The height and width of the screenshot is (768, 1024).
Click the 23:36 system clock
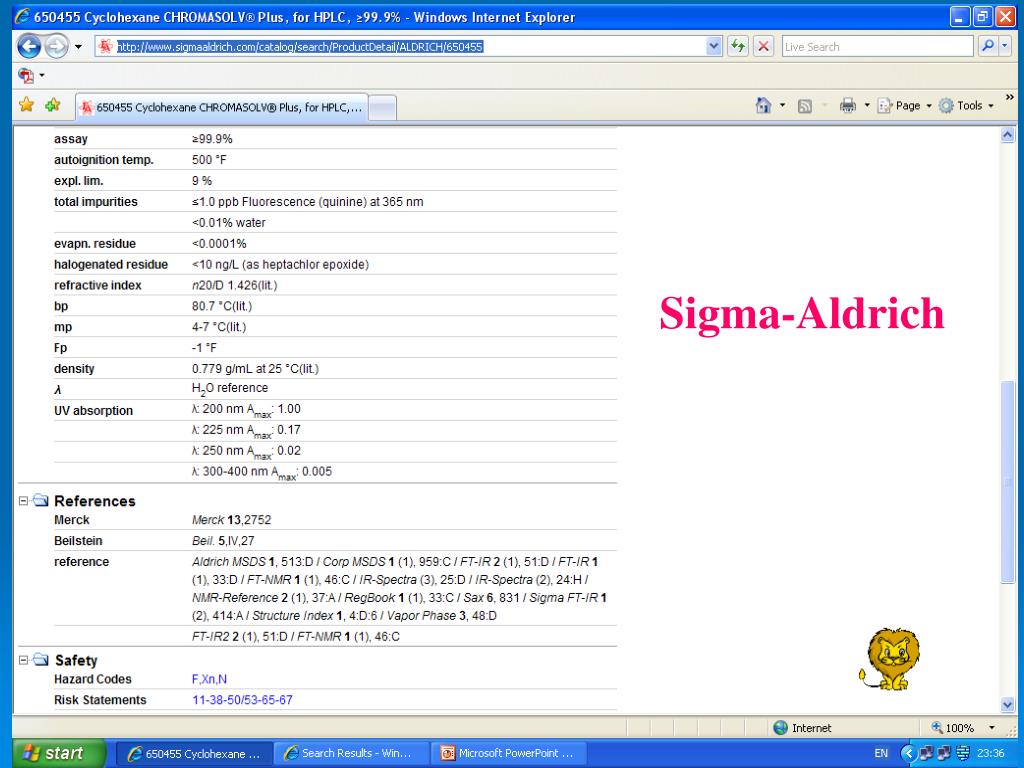point(991,754)
